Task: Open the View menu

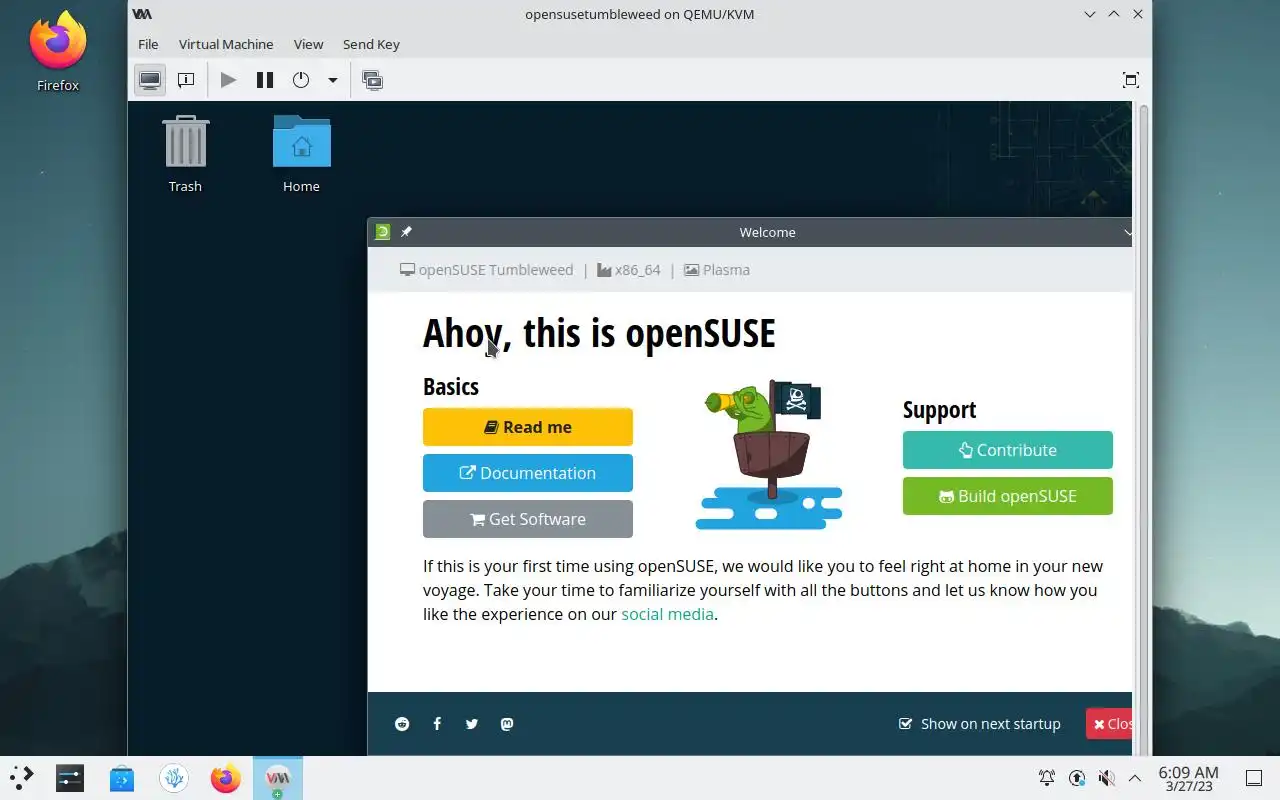Action: (x=308, y=44)
